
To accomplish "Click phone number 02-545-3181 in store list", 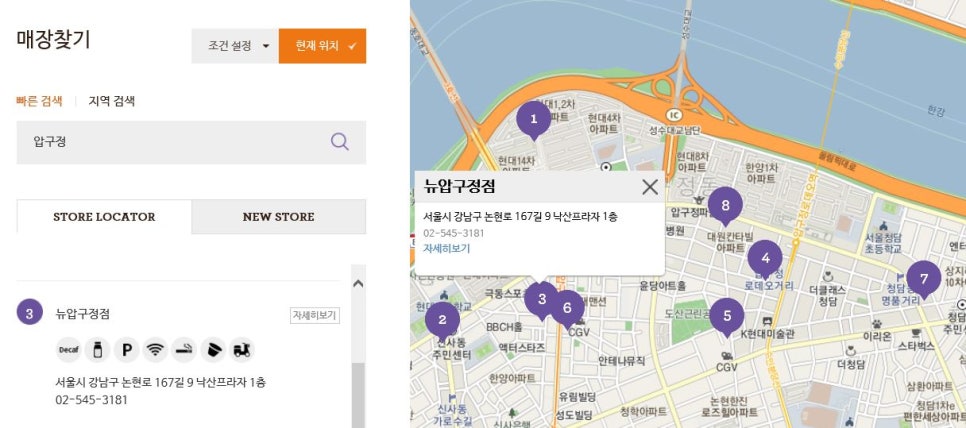I will [x=91, y=400].
